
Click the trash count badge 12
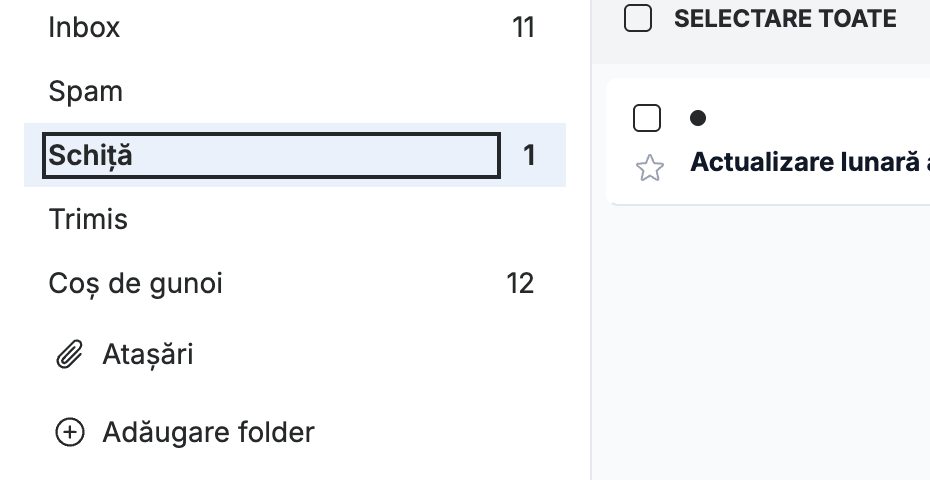coord(520,284)
